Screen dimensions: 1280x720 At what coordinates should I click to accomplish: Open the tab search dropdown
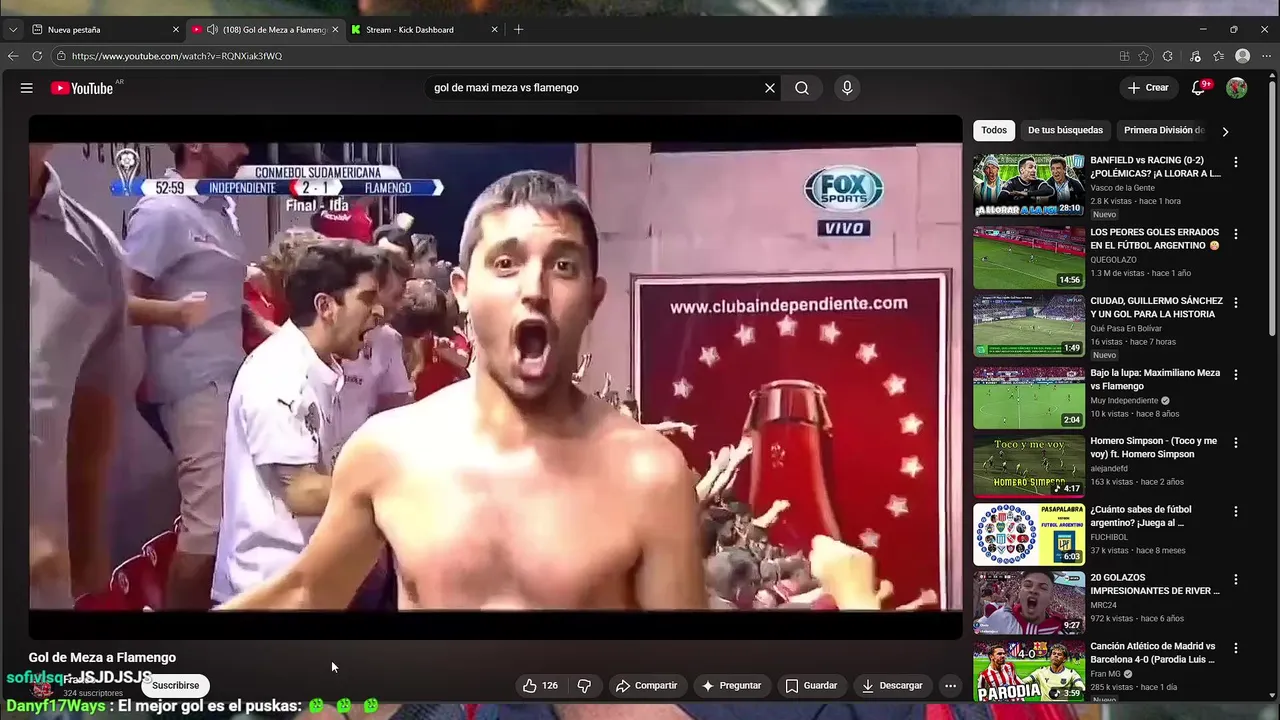click(12, 30)
